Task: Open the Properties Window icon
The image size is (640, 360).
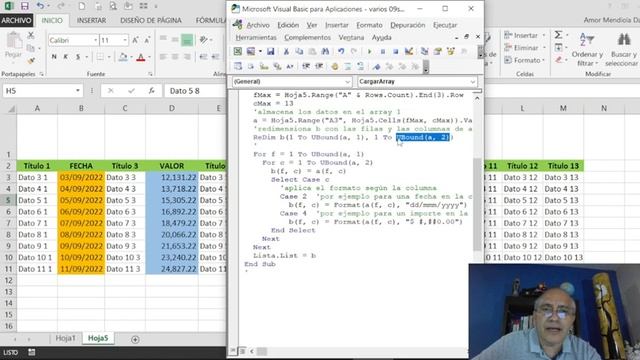Action: [x=438, y=51]
